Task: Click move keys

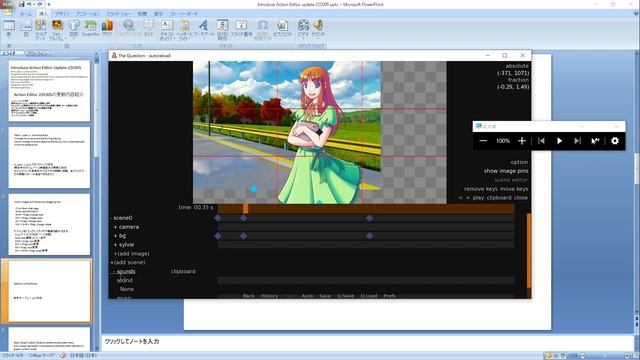Action: (514, 189)
